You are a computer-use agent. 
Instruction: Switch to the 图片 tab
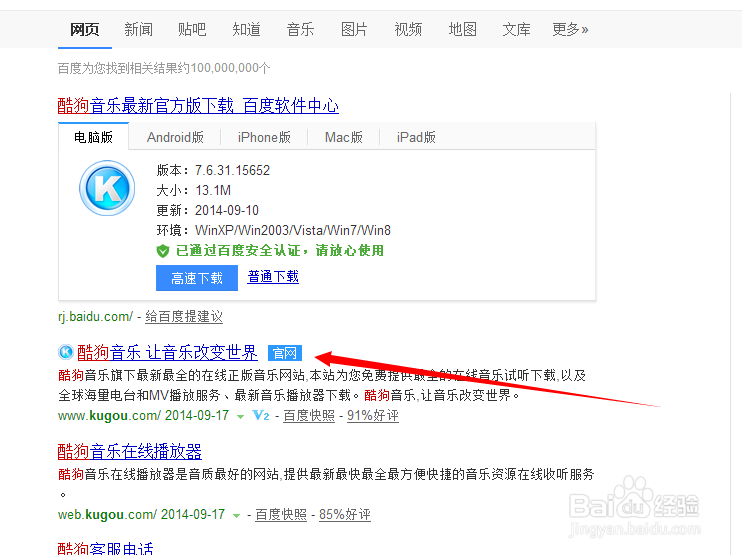tap(354, 29)
